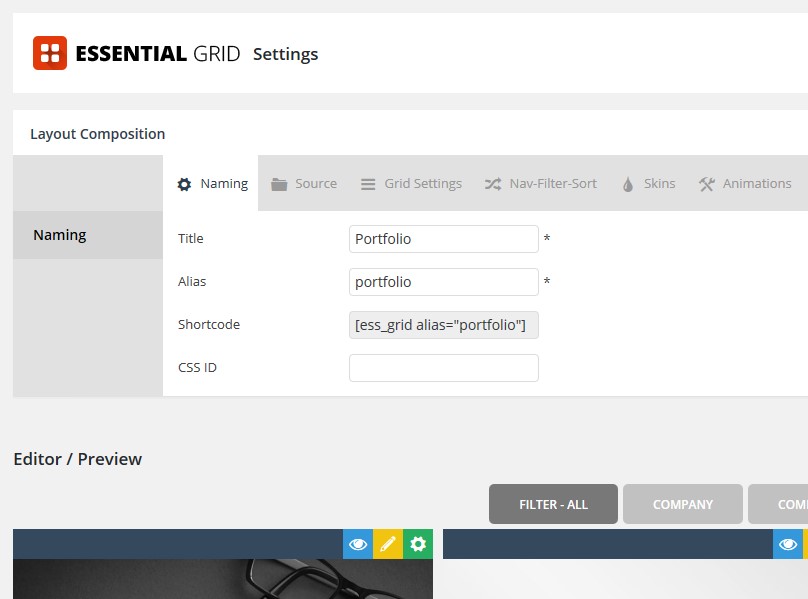The width and height of the screenshot is (808, 599).
Task: Click the shuffle icon beside Nav-Filter-Sort
Action: (493, 184)
